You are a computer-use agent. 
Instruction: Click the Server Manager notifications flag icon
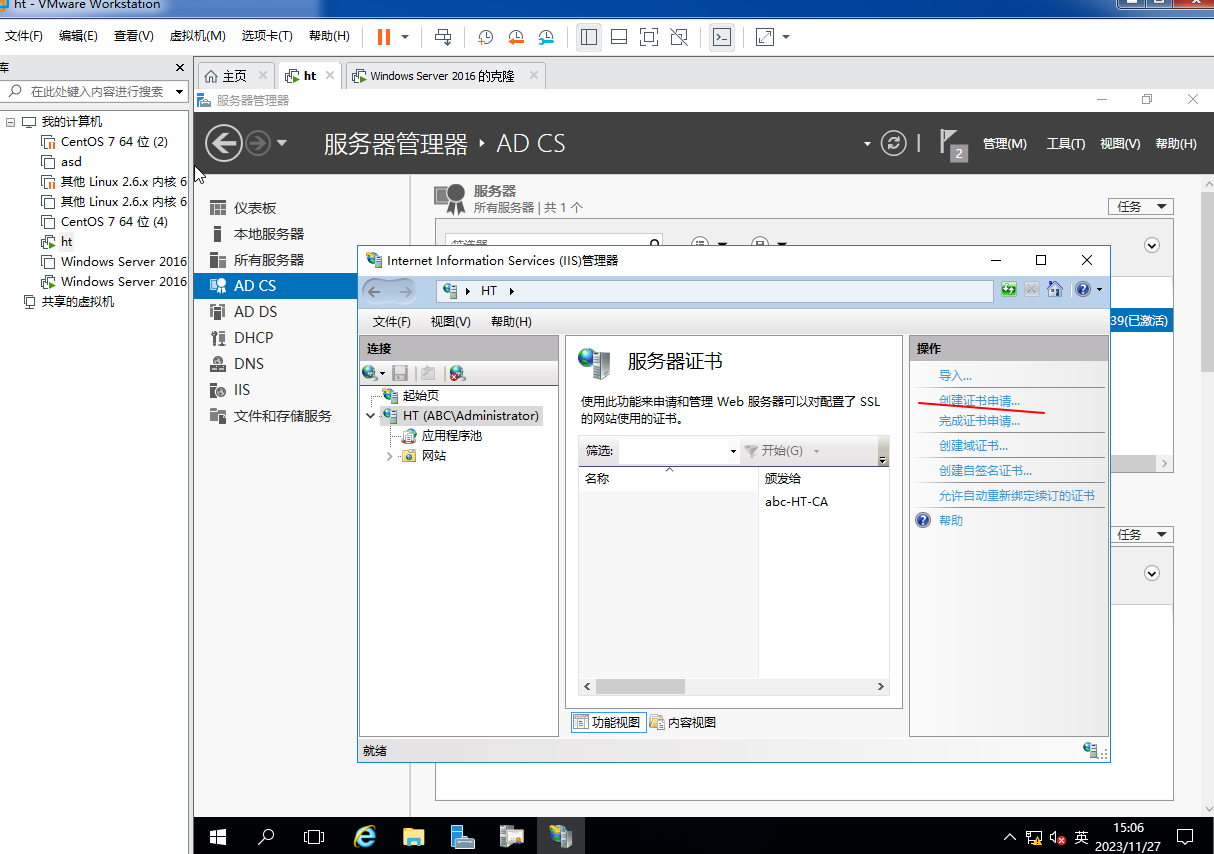952,144
